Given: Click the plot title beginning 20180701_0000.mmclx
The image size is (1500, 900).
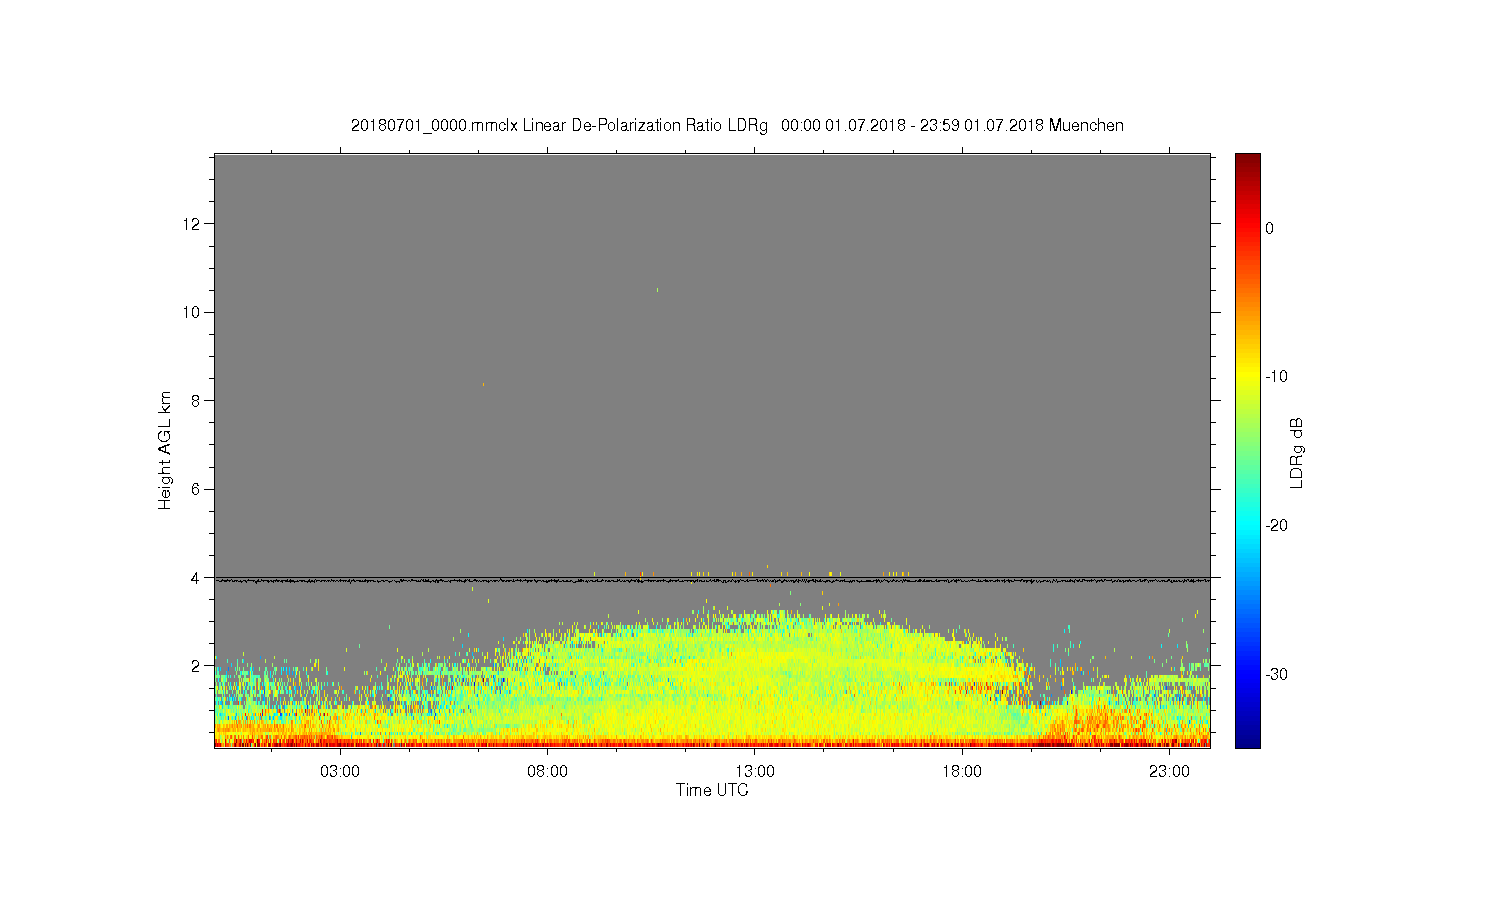Looking at the screenshot, I should click(x=737, y=126).
